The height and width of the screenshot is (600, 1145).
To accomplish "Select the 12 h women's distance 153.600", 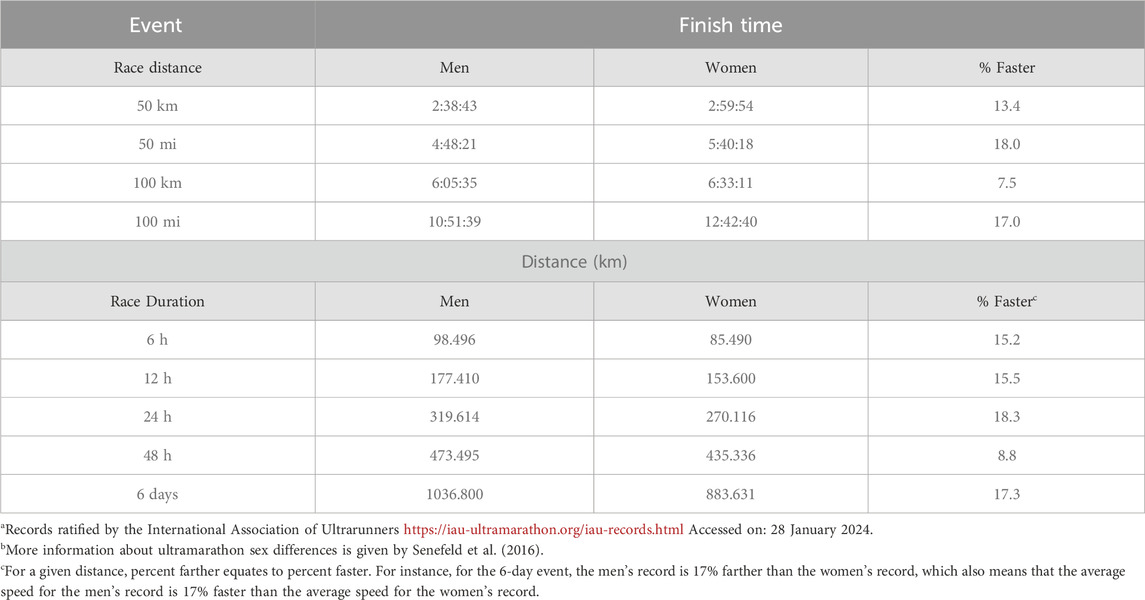I will [x=730, y=379].
